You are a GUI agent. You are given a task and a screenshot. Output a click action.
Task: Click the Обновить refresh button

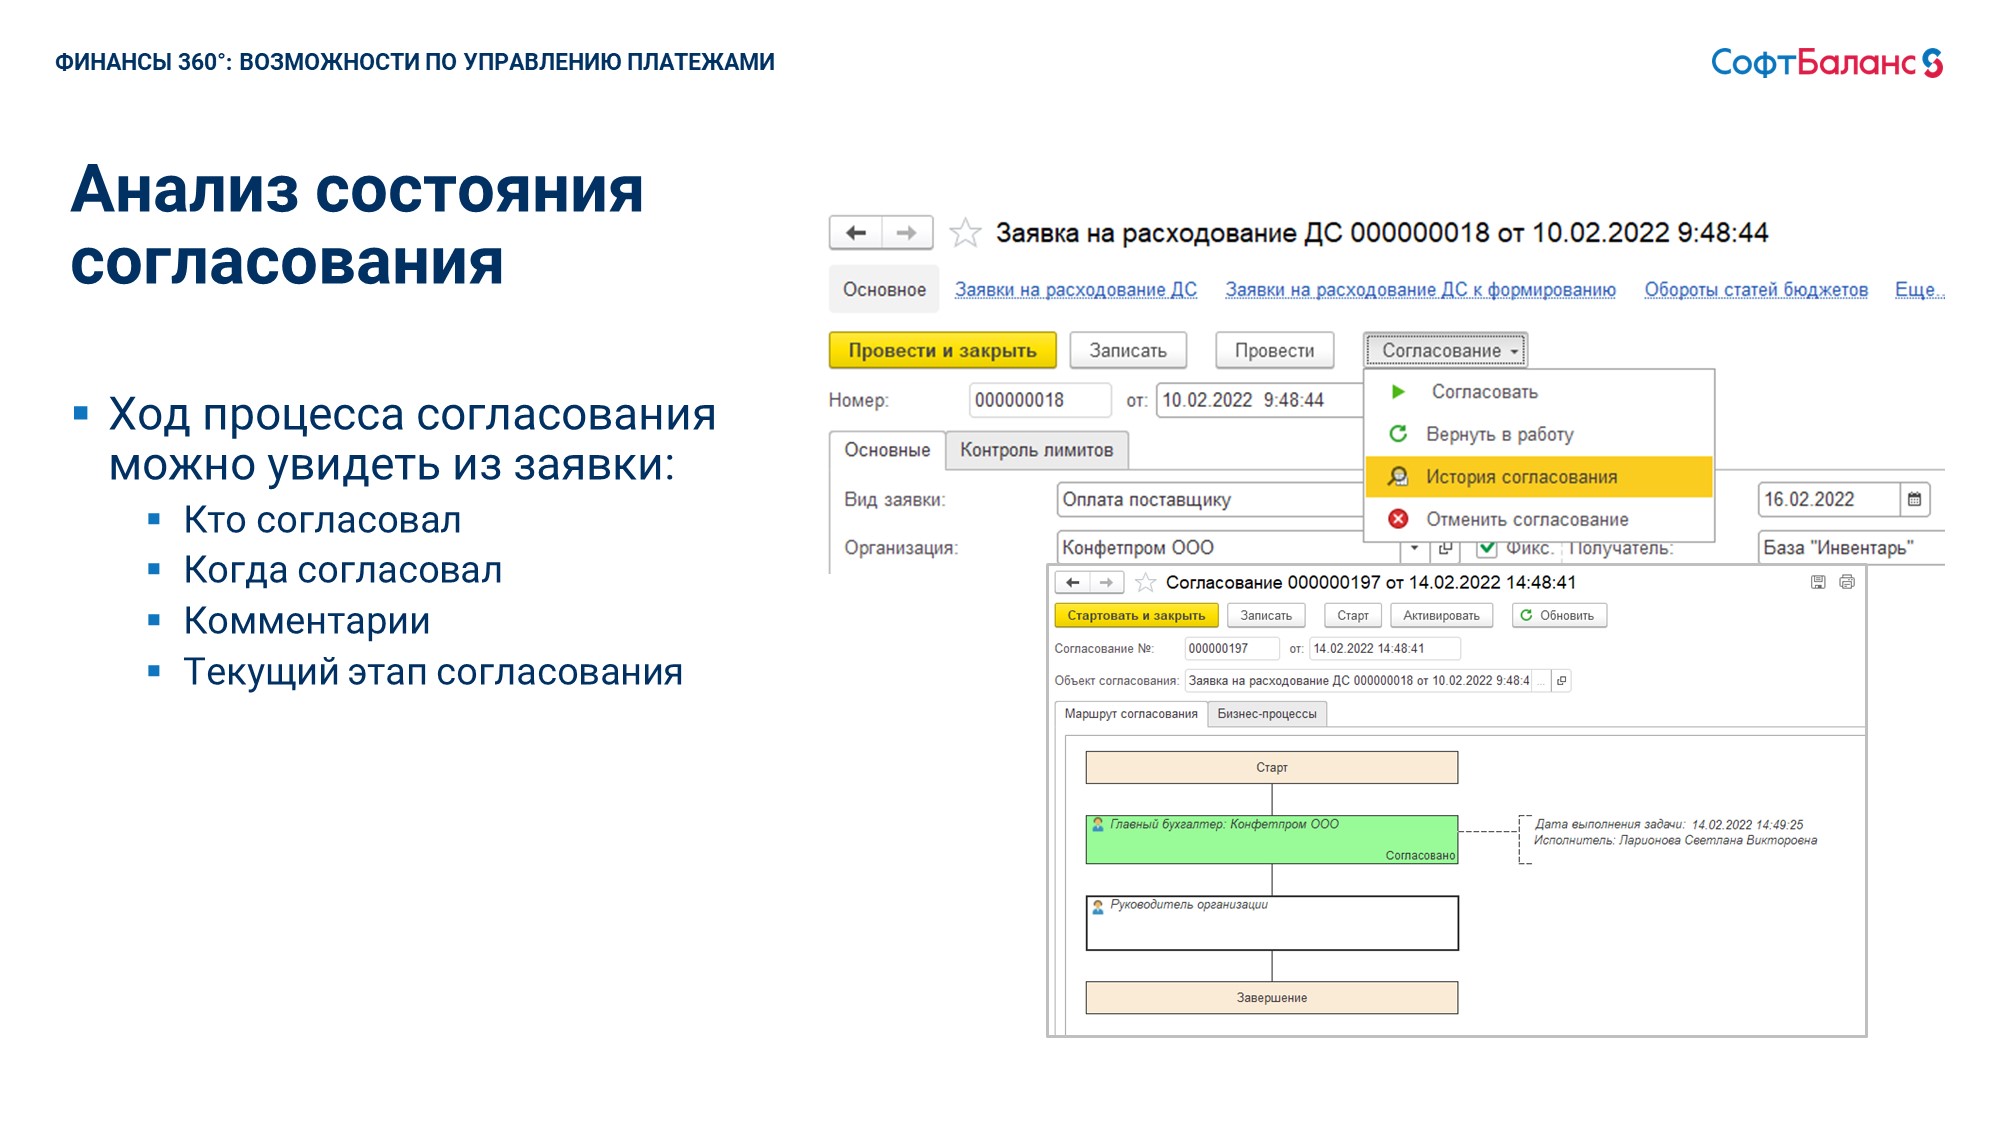[x=1559, y=615]
